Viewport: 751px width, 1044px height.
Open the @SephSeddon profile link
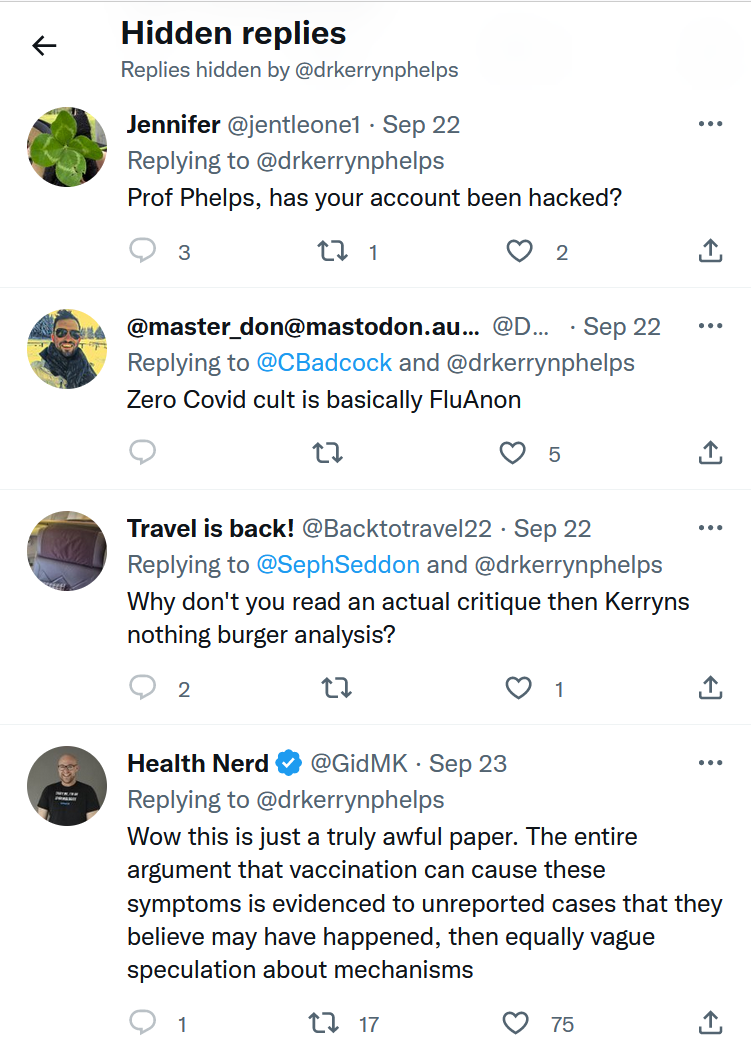[338, 564]
